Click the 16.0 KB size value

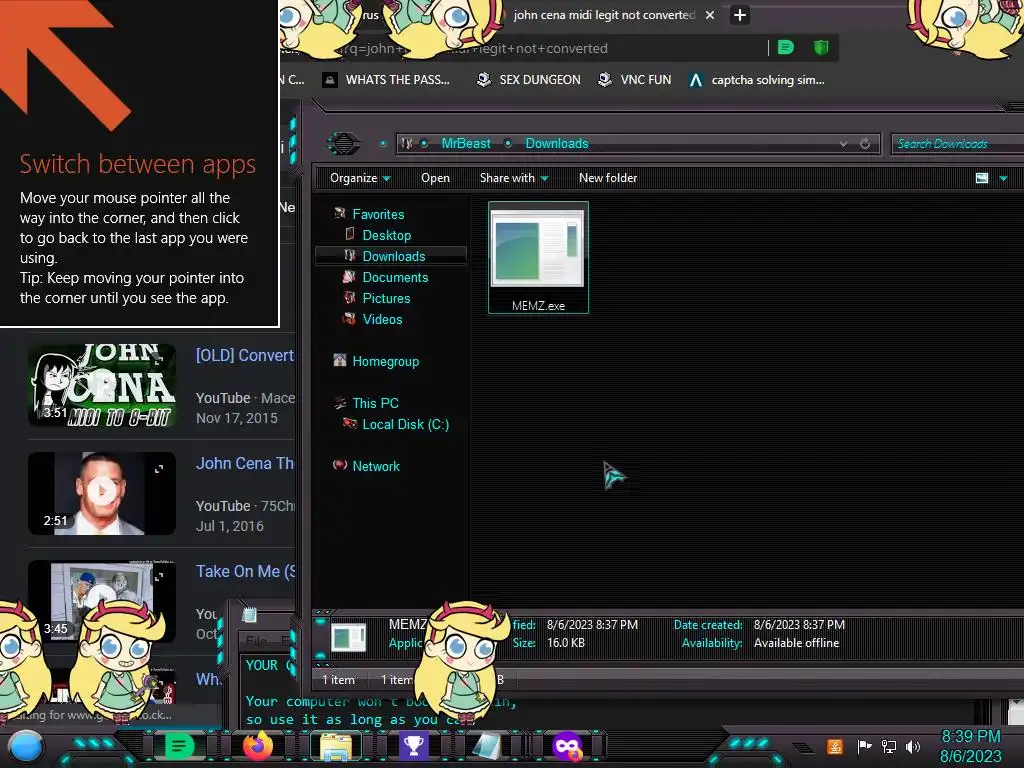[566, 643]
